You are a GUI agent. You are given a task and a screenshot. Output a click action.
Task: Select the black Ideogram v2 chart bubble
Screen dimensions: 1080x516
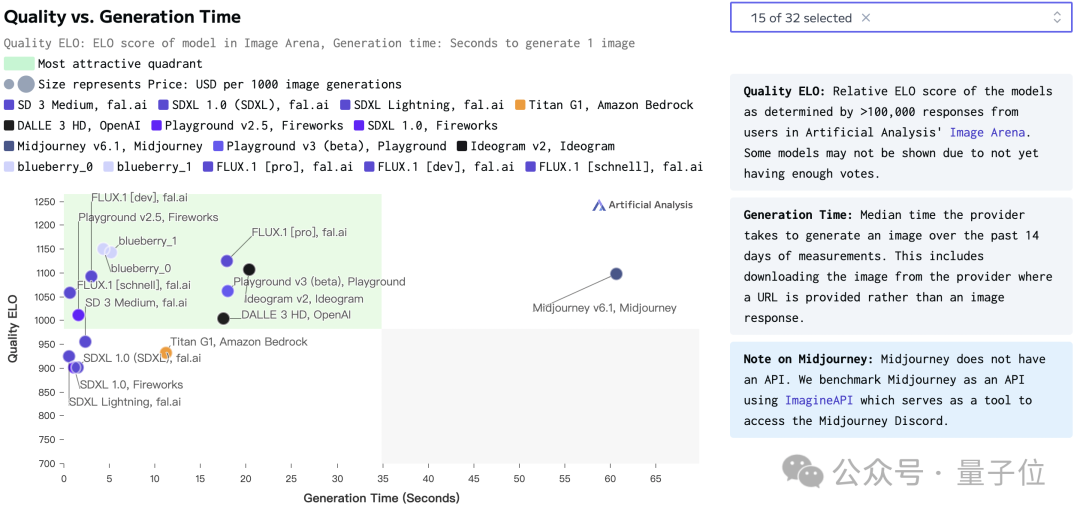point(249,270)
